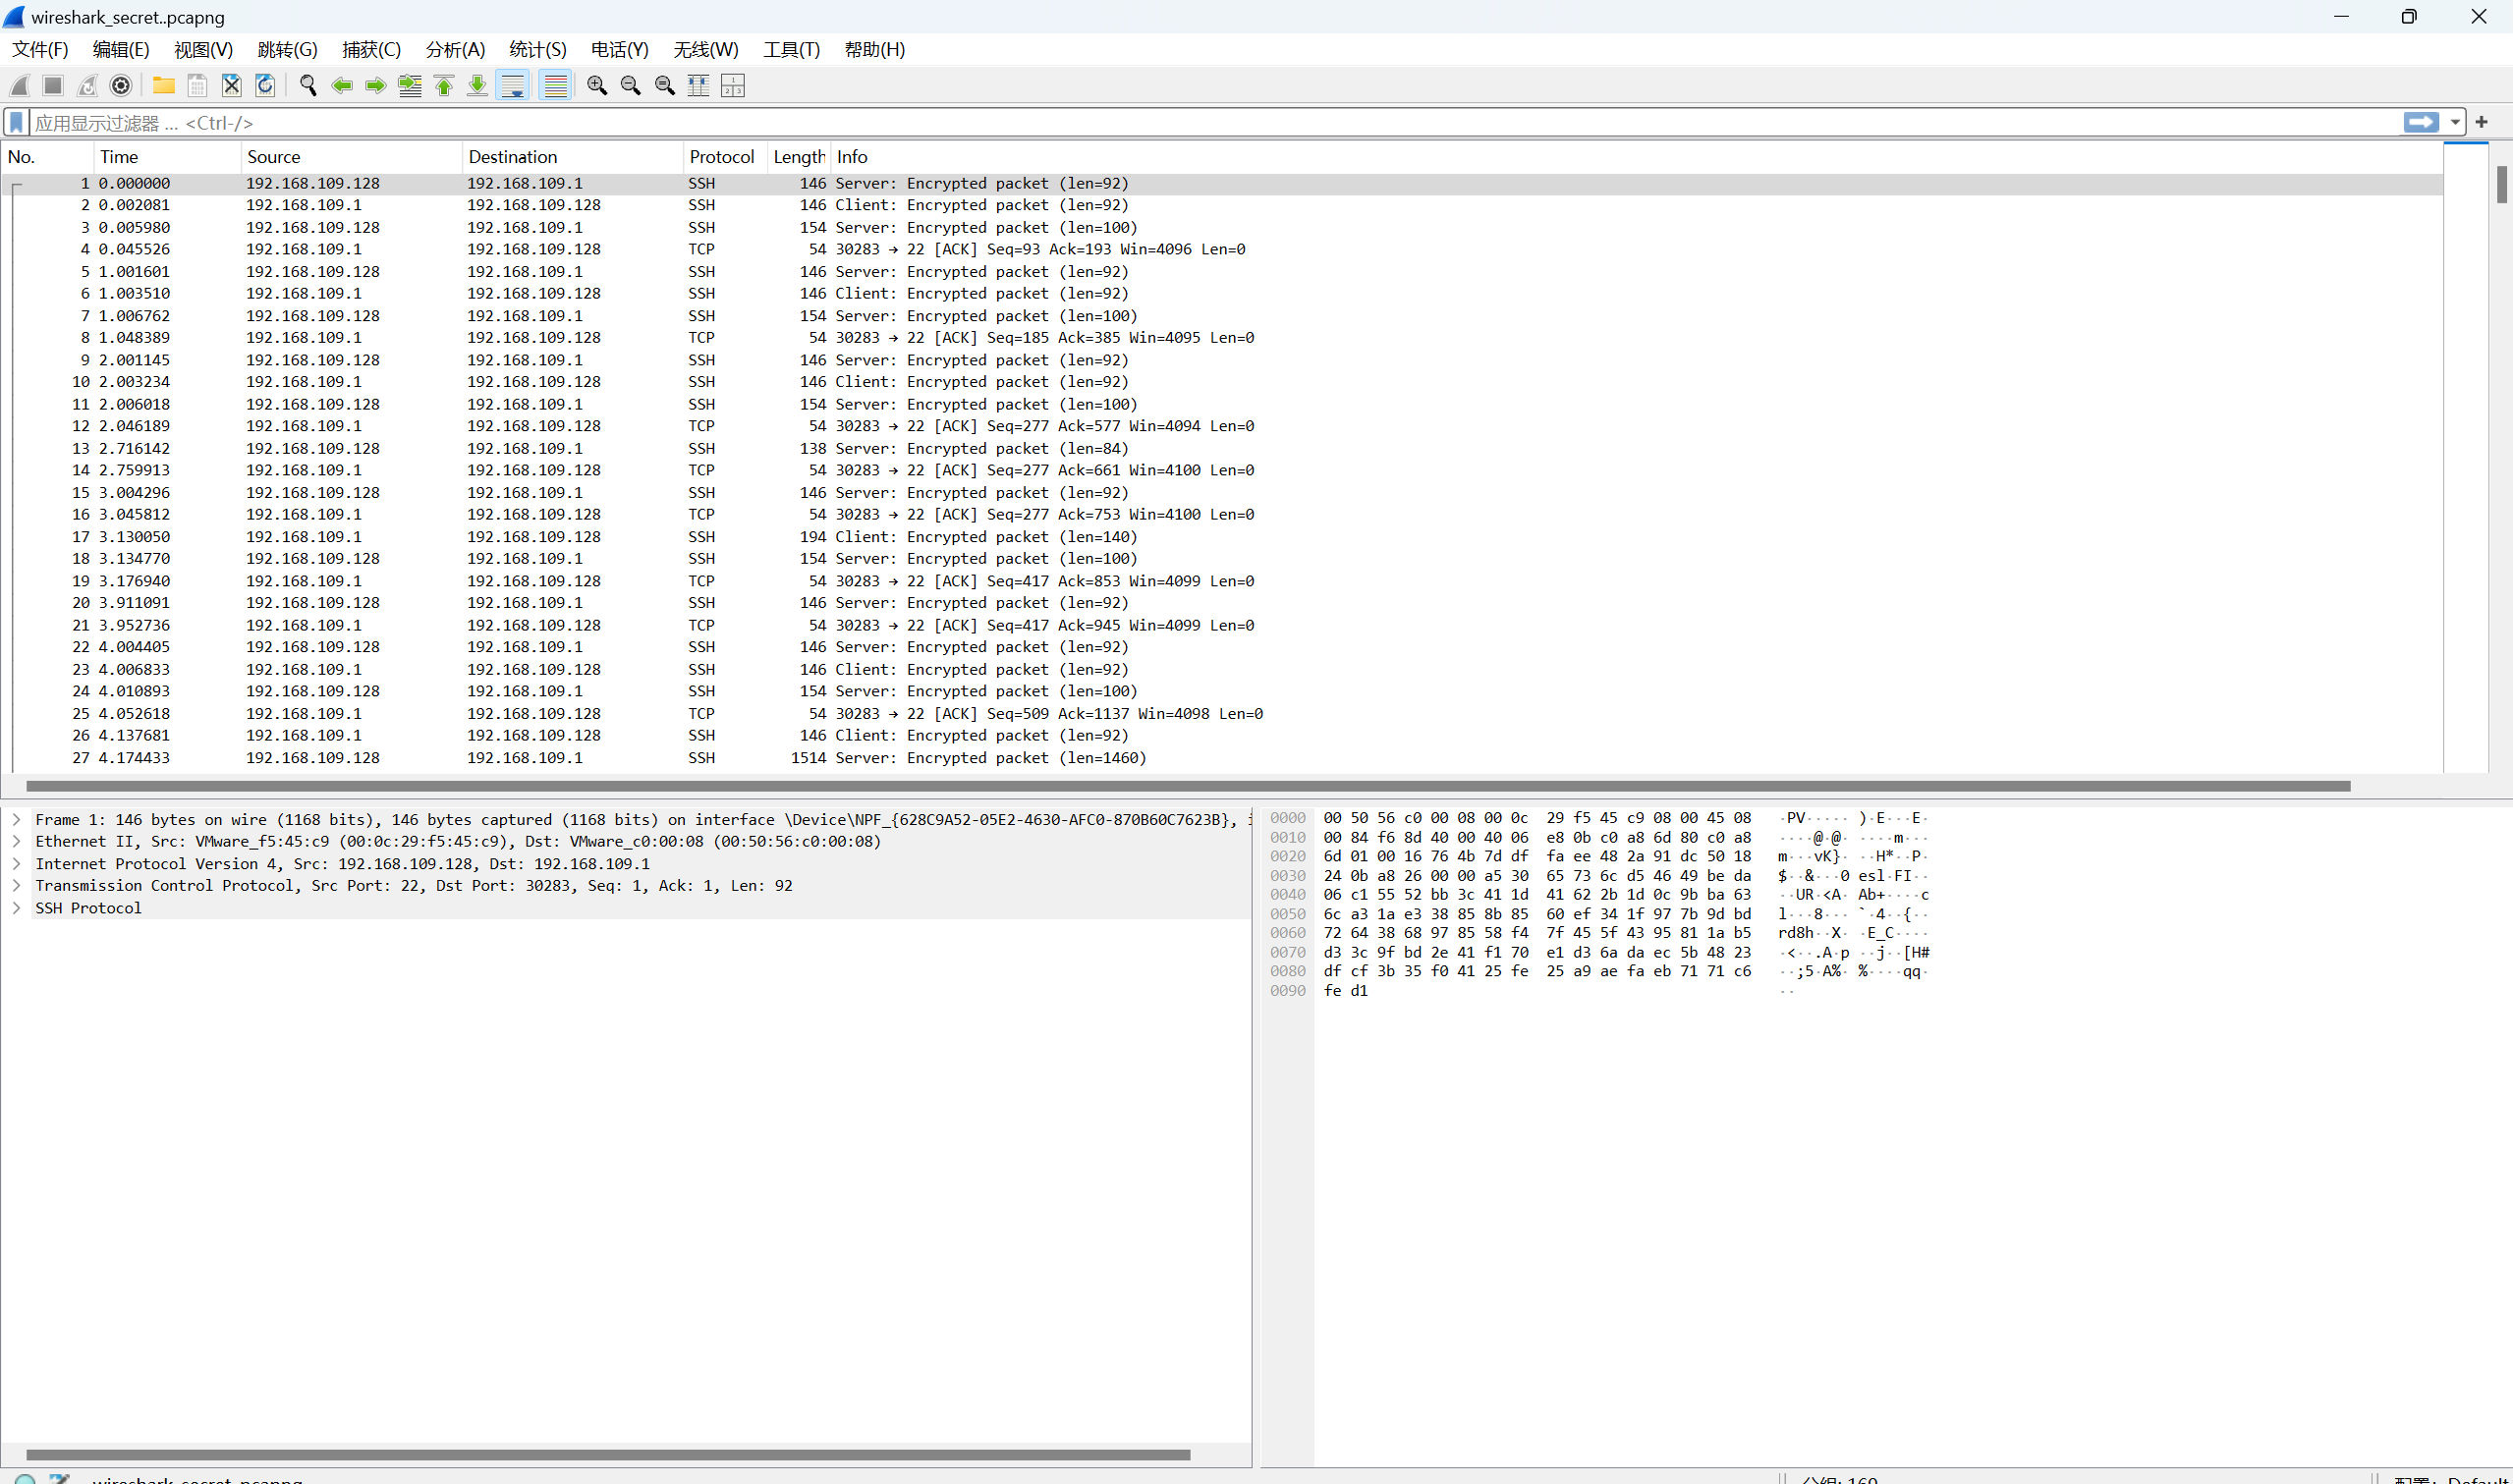This screenshot has width=2513, height=1484.
Task: Toggle packet list colorization
Action: [x=555, y=86]
